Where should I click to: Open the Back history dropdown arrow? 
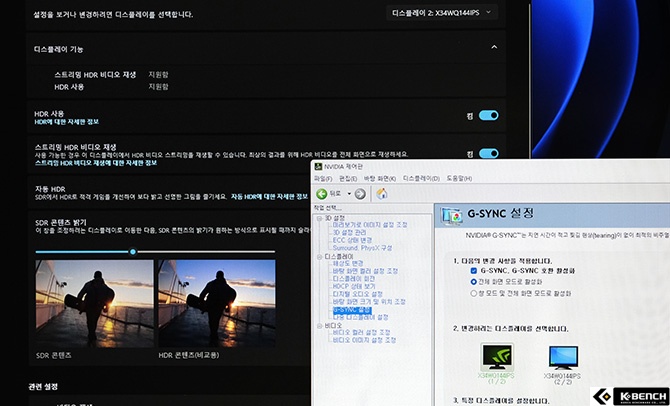(349, 194)
